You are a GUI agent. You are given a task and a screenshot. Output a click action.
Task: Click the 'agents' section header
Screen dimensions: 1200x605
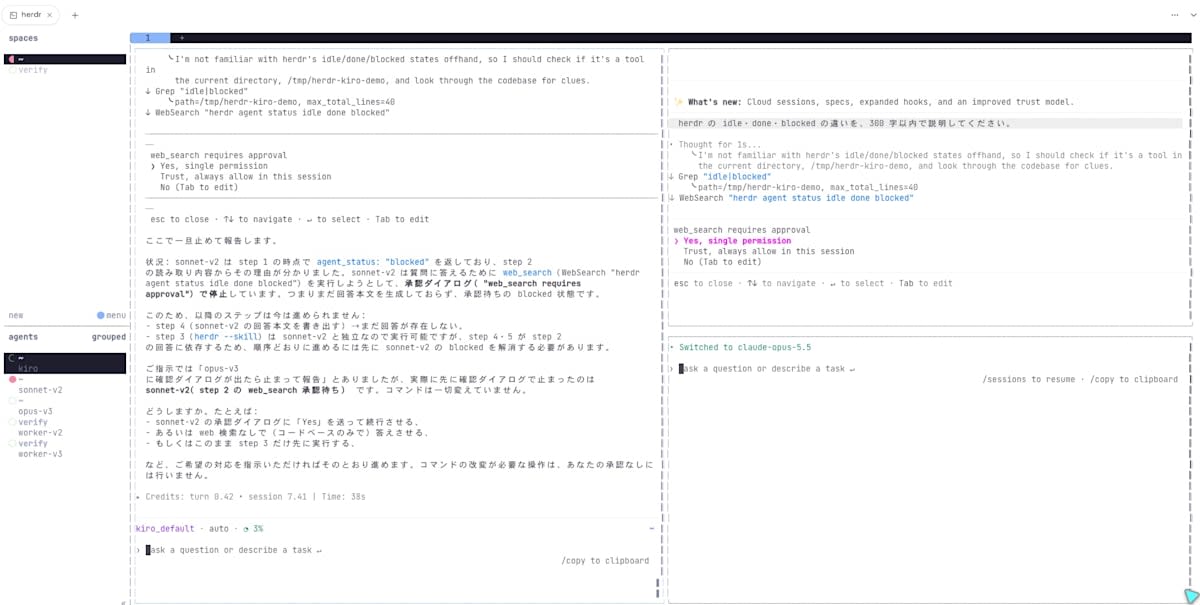23,337
